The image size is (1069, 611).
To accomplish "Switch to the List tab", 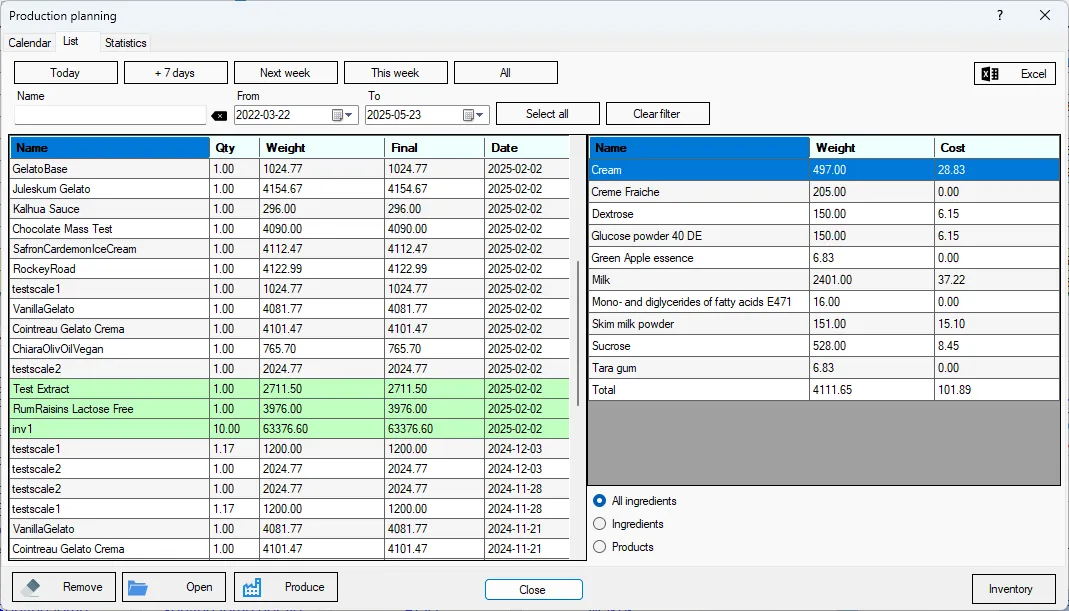I will click(x=71, y=41).
